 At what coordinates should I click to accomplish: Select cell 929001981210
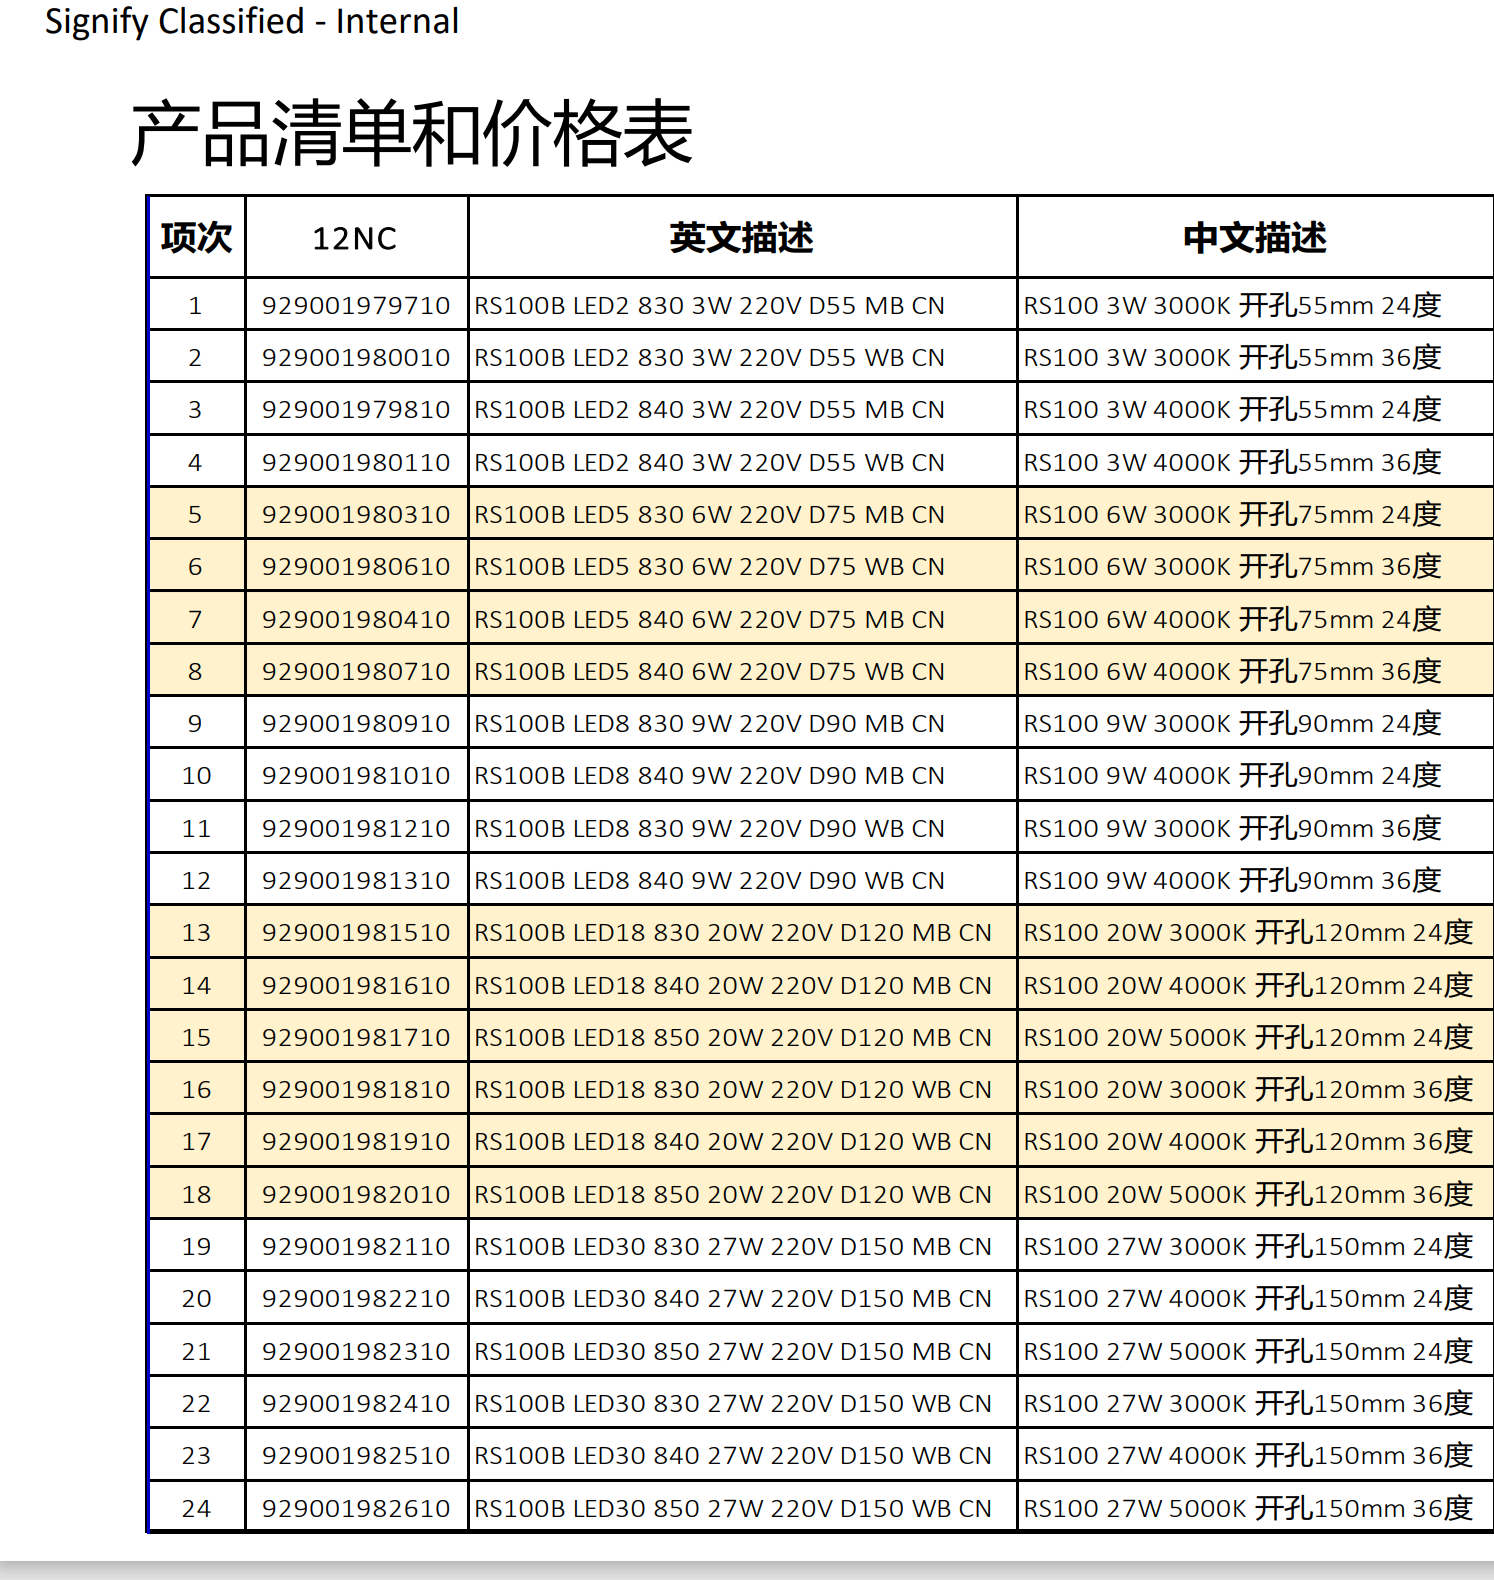pos(356,829)
